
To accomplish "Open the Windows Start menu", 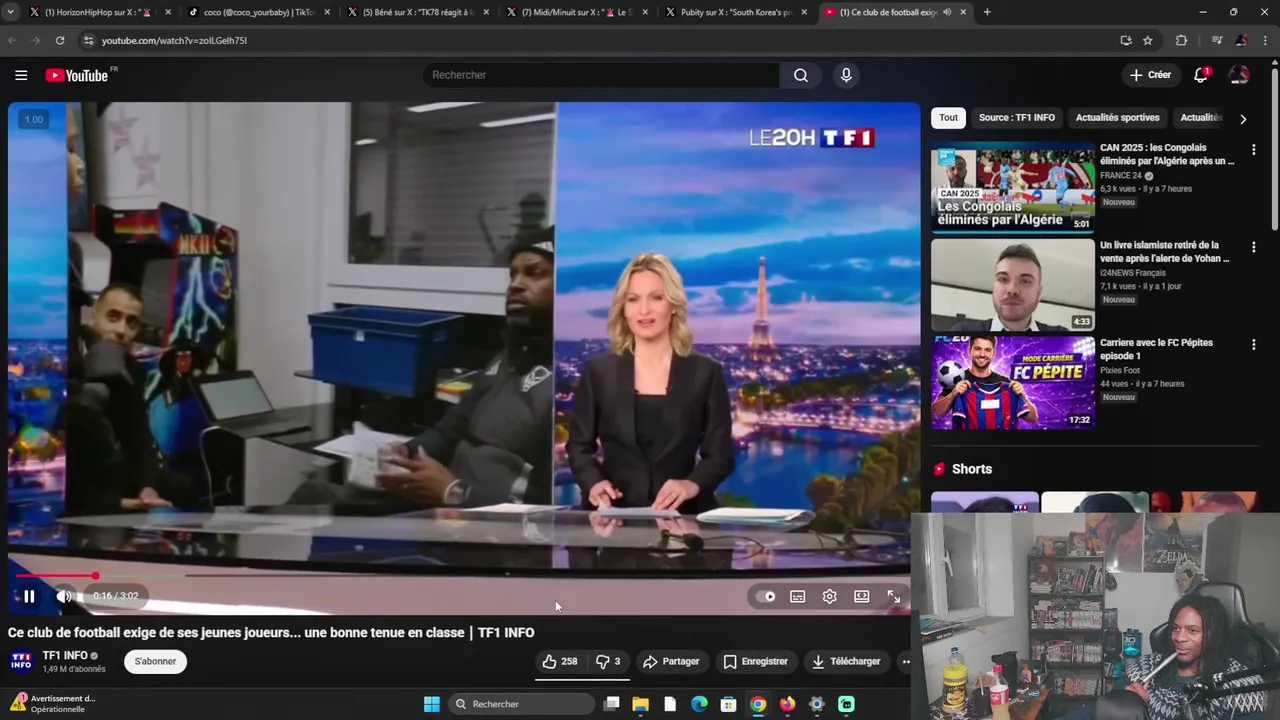I will (431, 704).
